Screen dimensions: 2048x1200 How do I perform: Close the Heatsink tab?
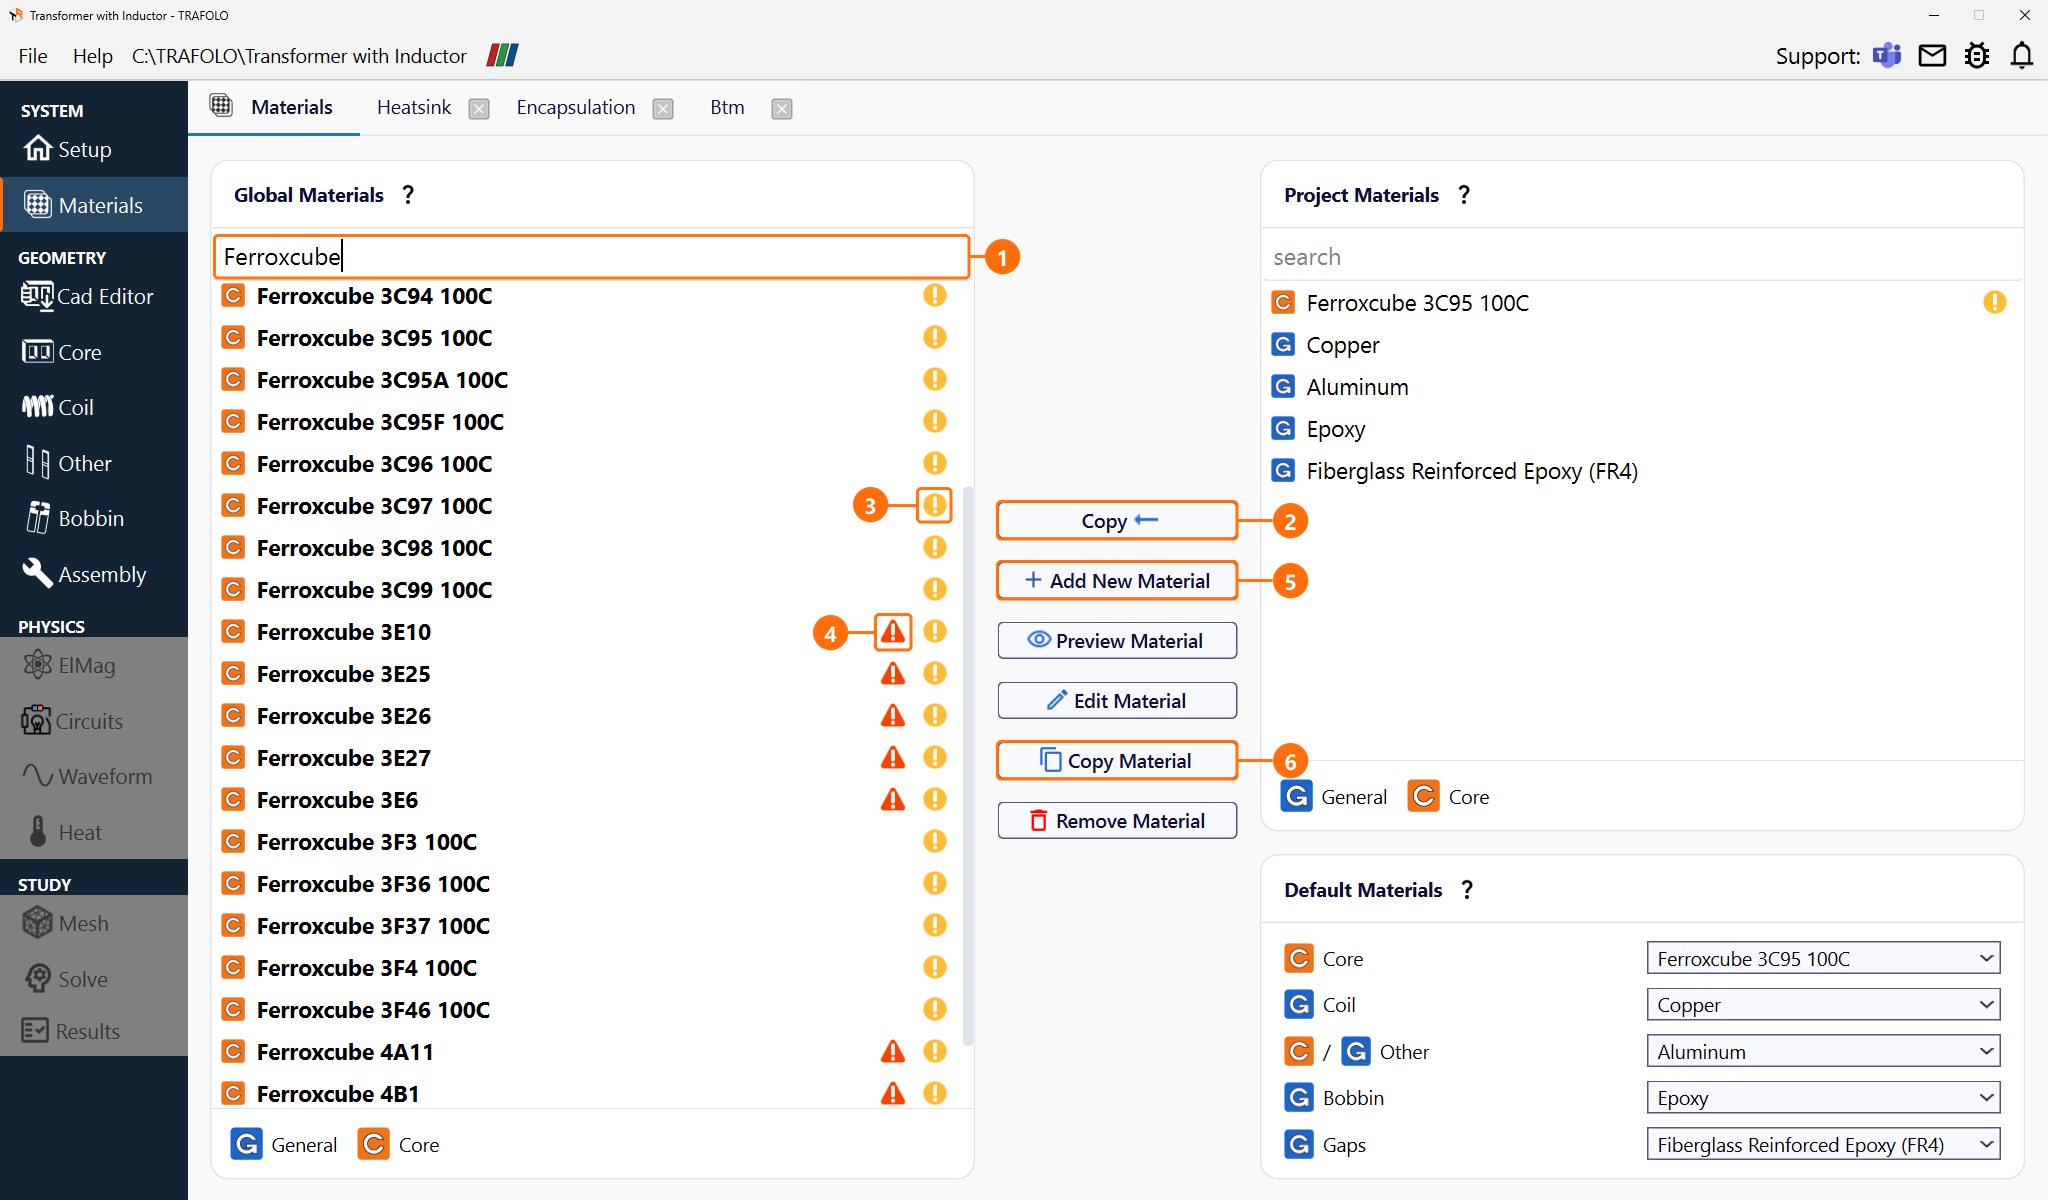pos(479,109)
